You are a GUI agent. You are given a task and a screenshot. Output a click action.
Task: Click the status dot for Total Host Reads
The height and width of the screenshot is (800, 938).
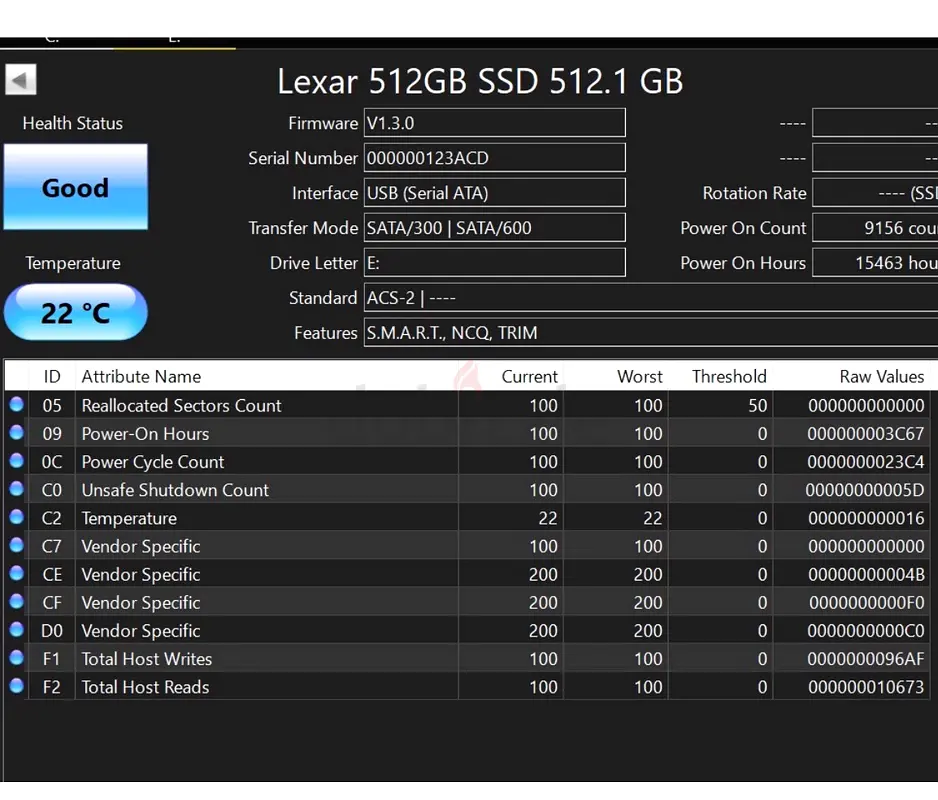(17, 686)
